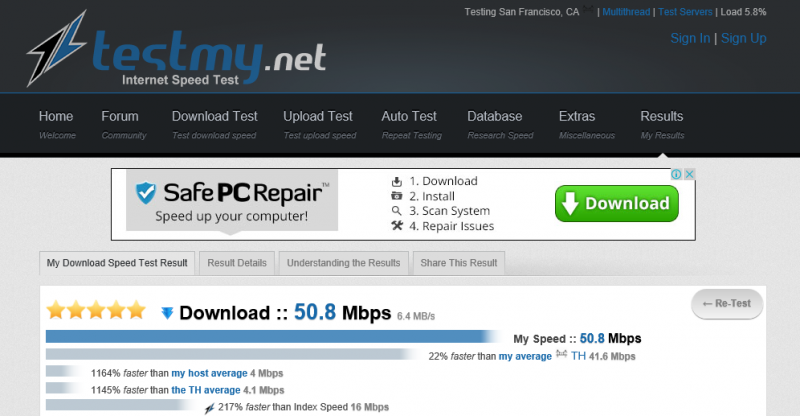Click the blue download arrow icon
The width and height of the screenshot is (800, 416).
pos(167,313)
